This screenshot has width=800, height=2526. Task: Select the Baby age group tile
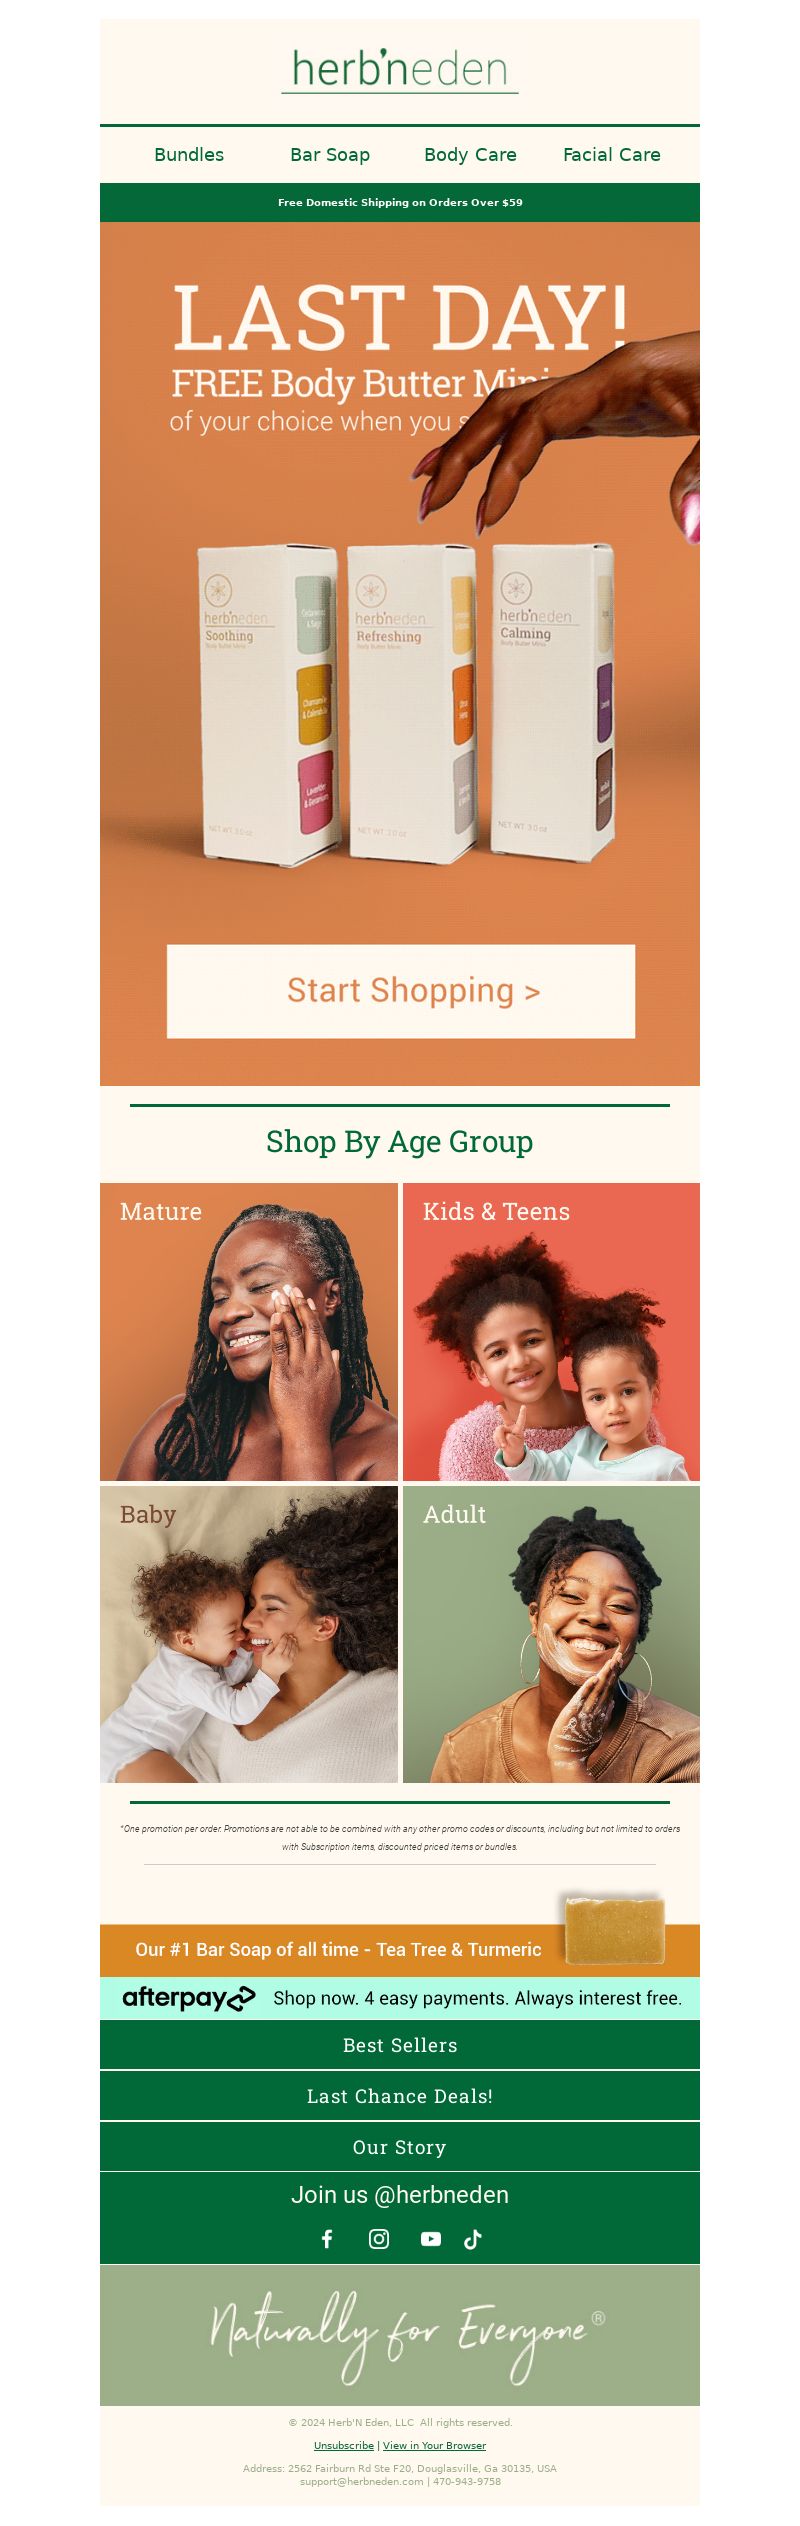pos(249,1634)
